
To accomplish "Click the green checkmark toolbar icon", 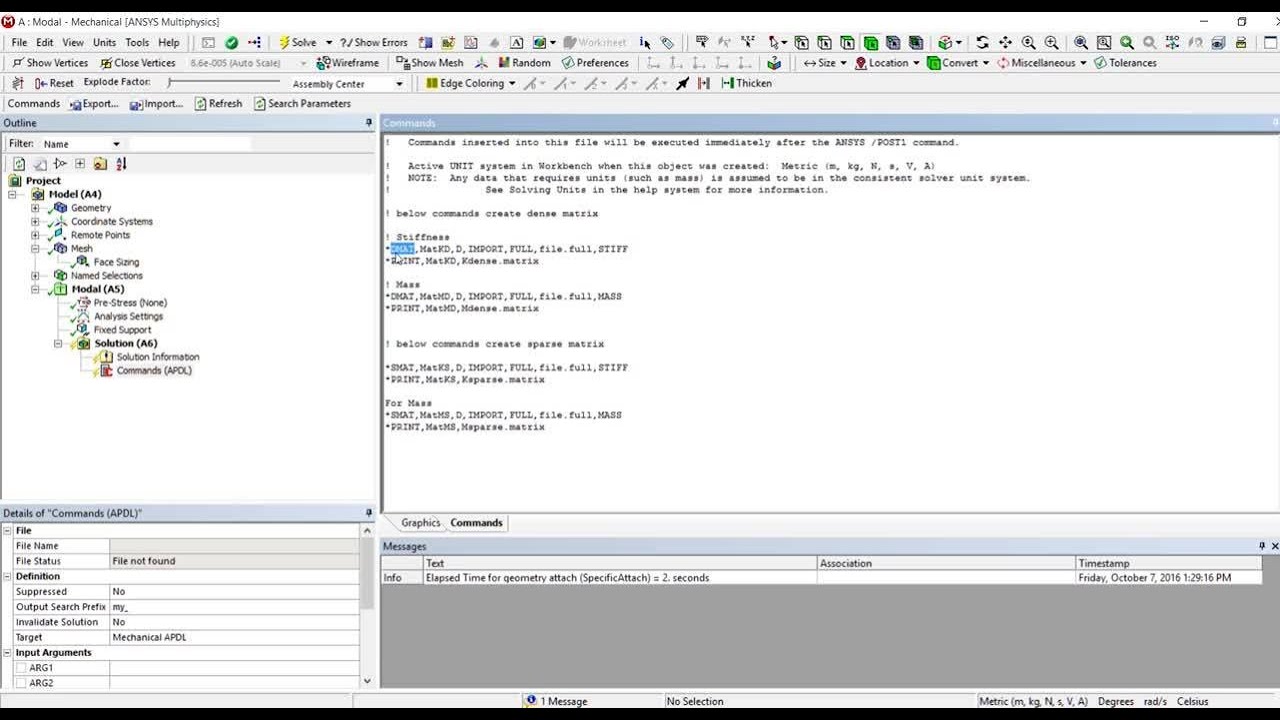I will (232, 42).
